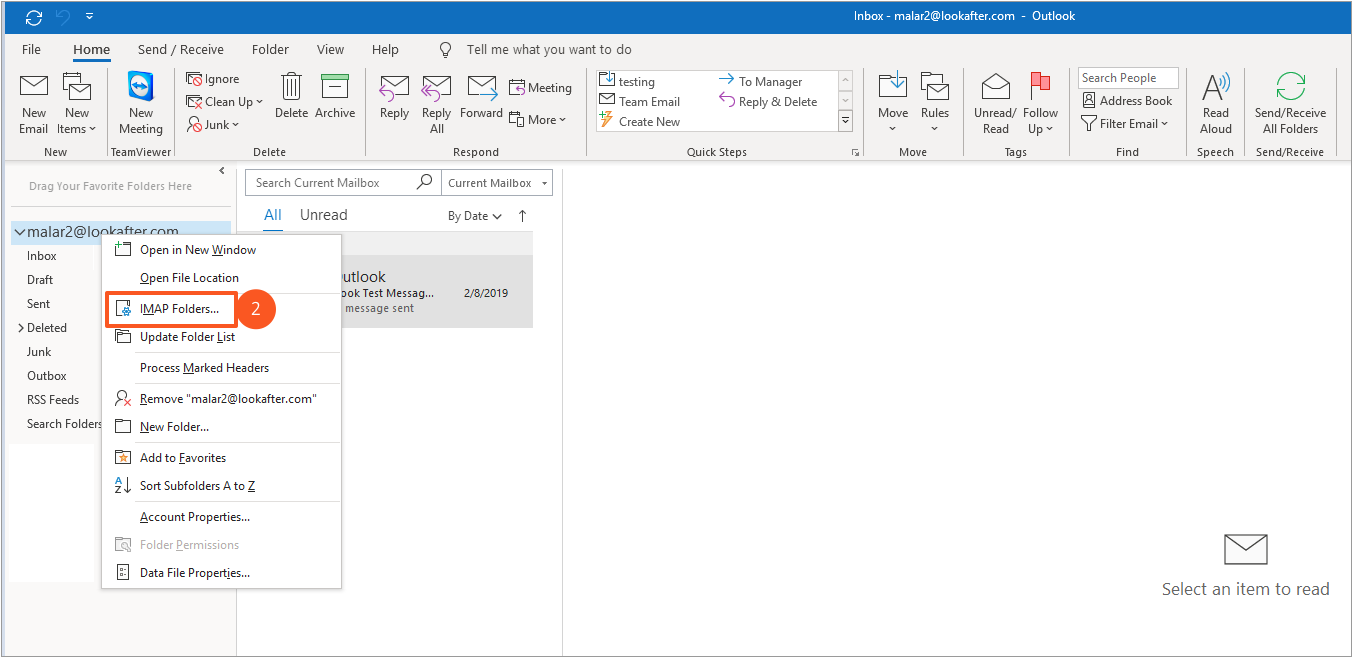
Task: Select IMAP Folders... menu entry
Action: coord(171,309)
